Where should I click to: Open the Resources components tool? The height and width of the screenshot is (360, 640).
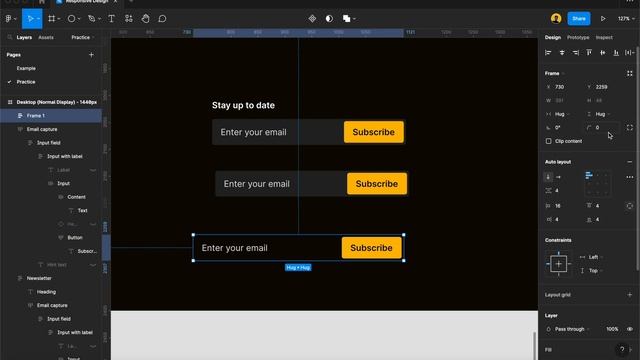[x=129, y=19]
